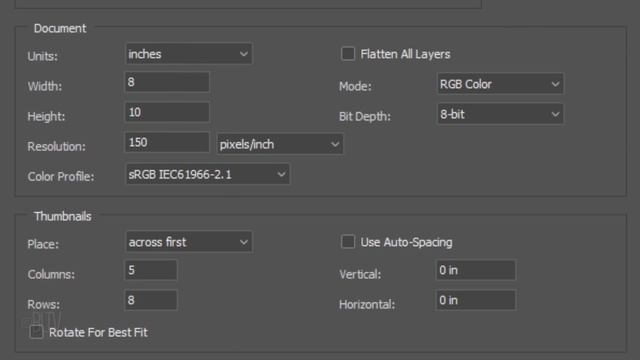Viewport: 640px width, 360px height.
Task: Click the Horizontal spacing field
Action: 476,300
